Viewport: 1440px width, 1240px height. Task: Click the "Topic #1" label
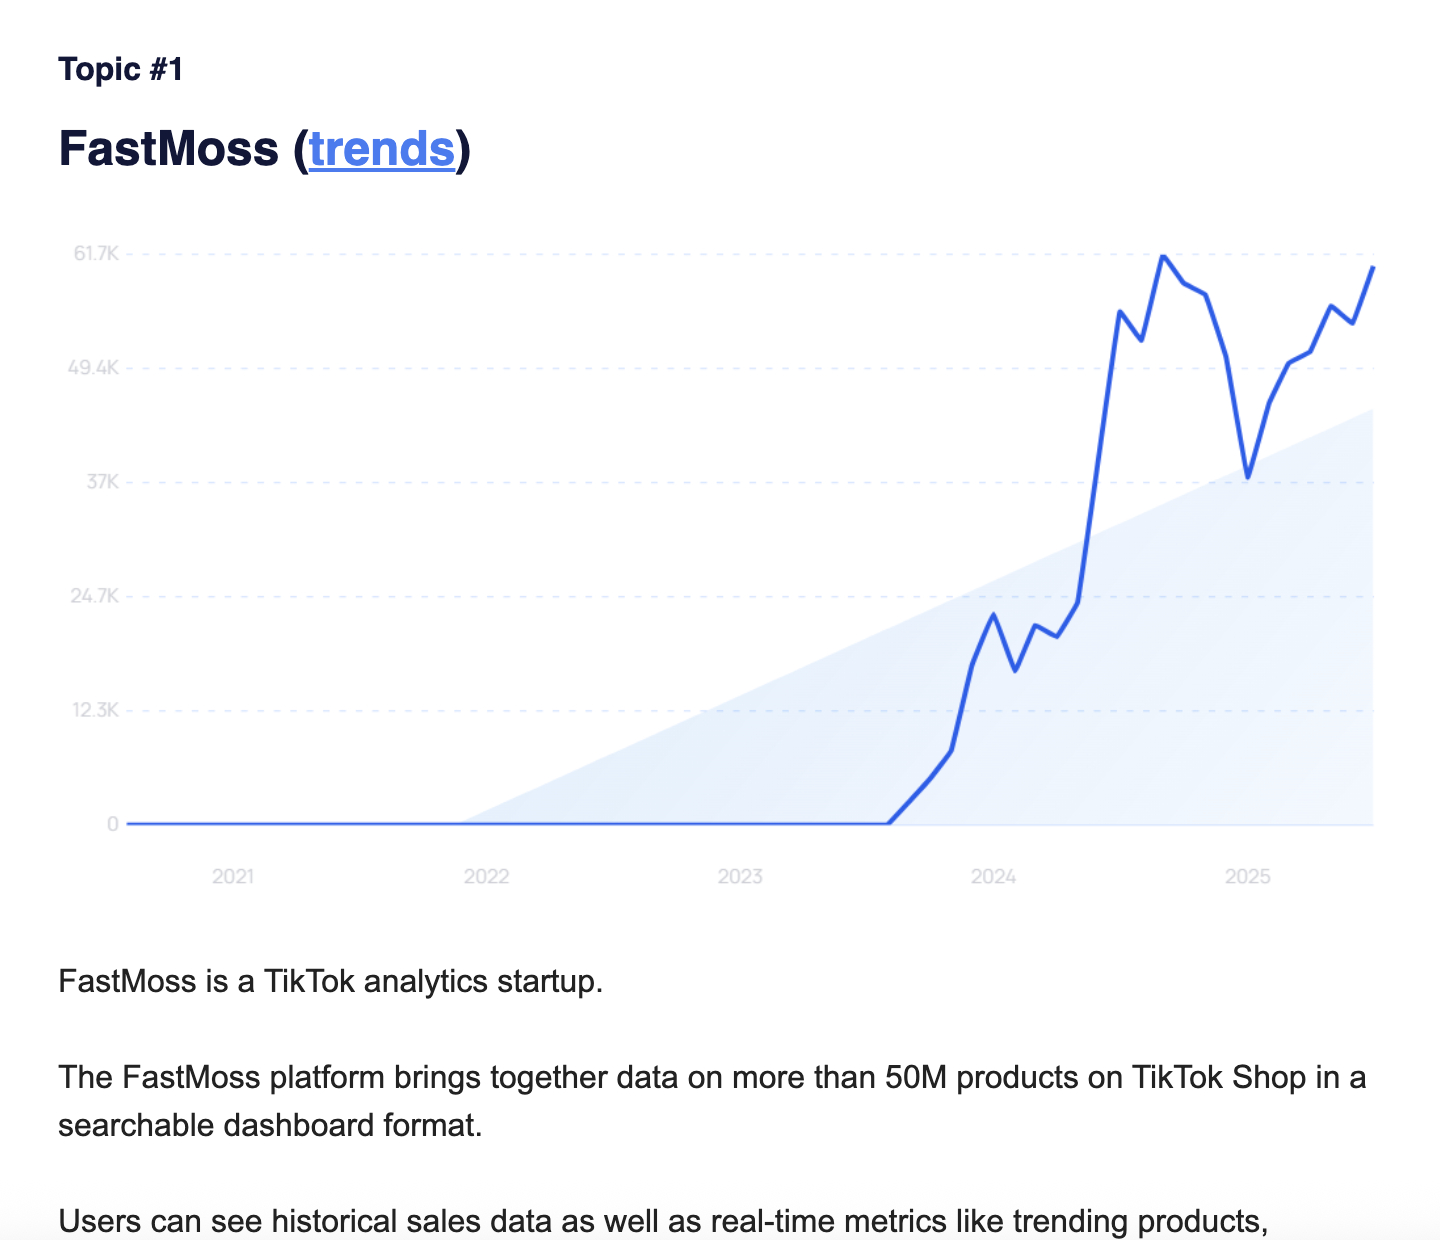coord(121,70)
